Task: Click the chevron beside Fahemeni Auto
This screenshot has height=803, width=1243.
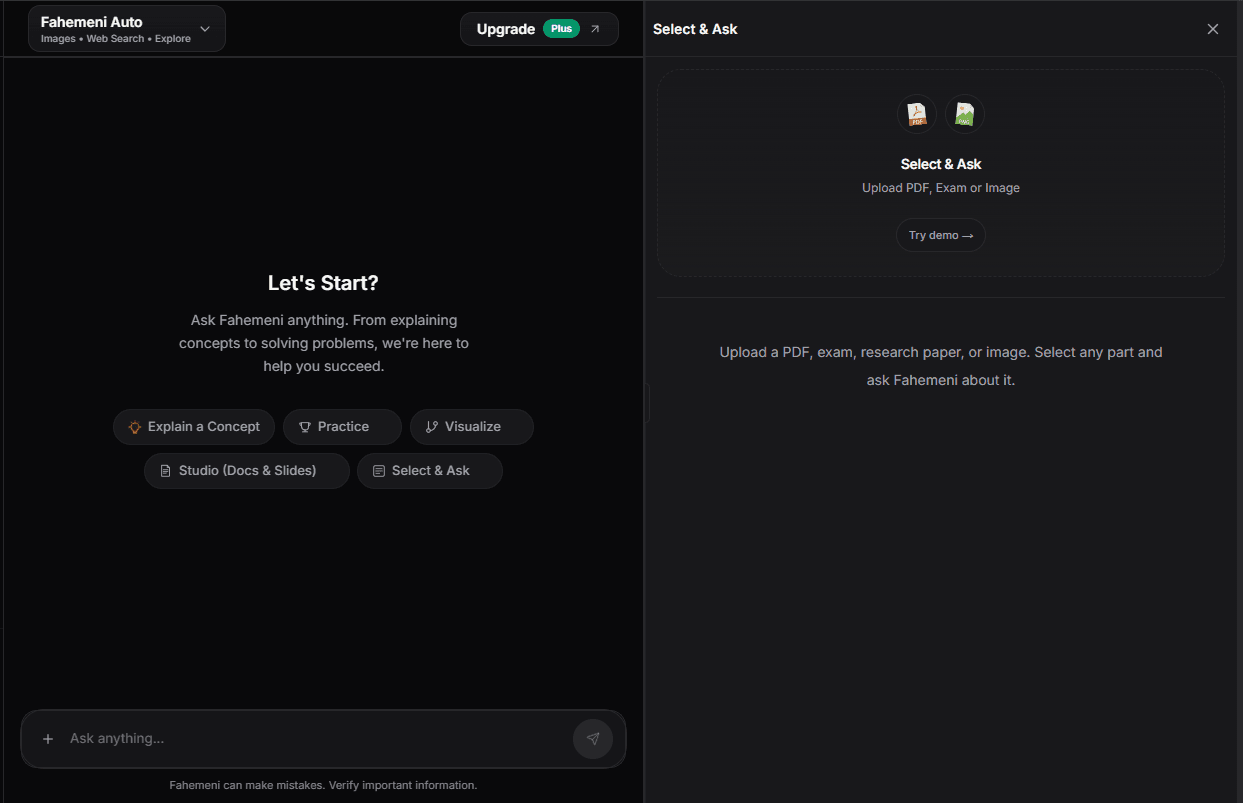Action: [x=205, y=29]
